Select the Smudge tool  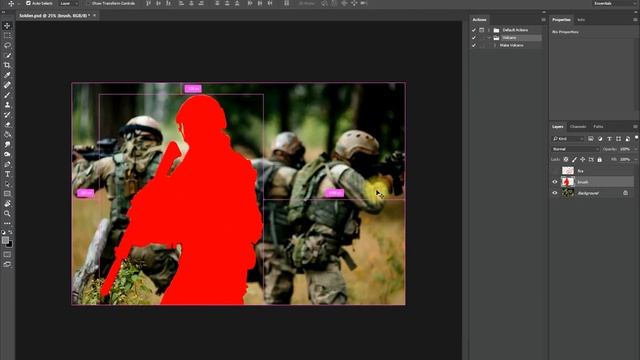pyautogui.click(x=7, y=144)
